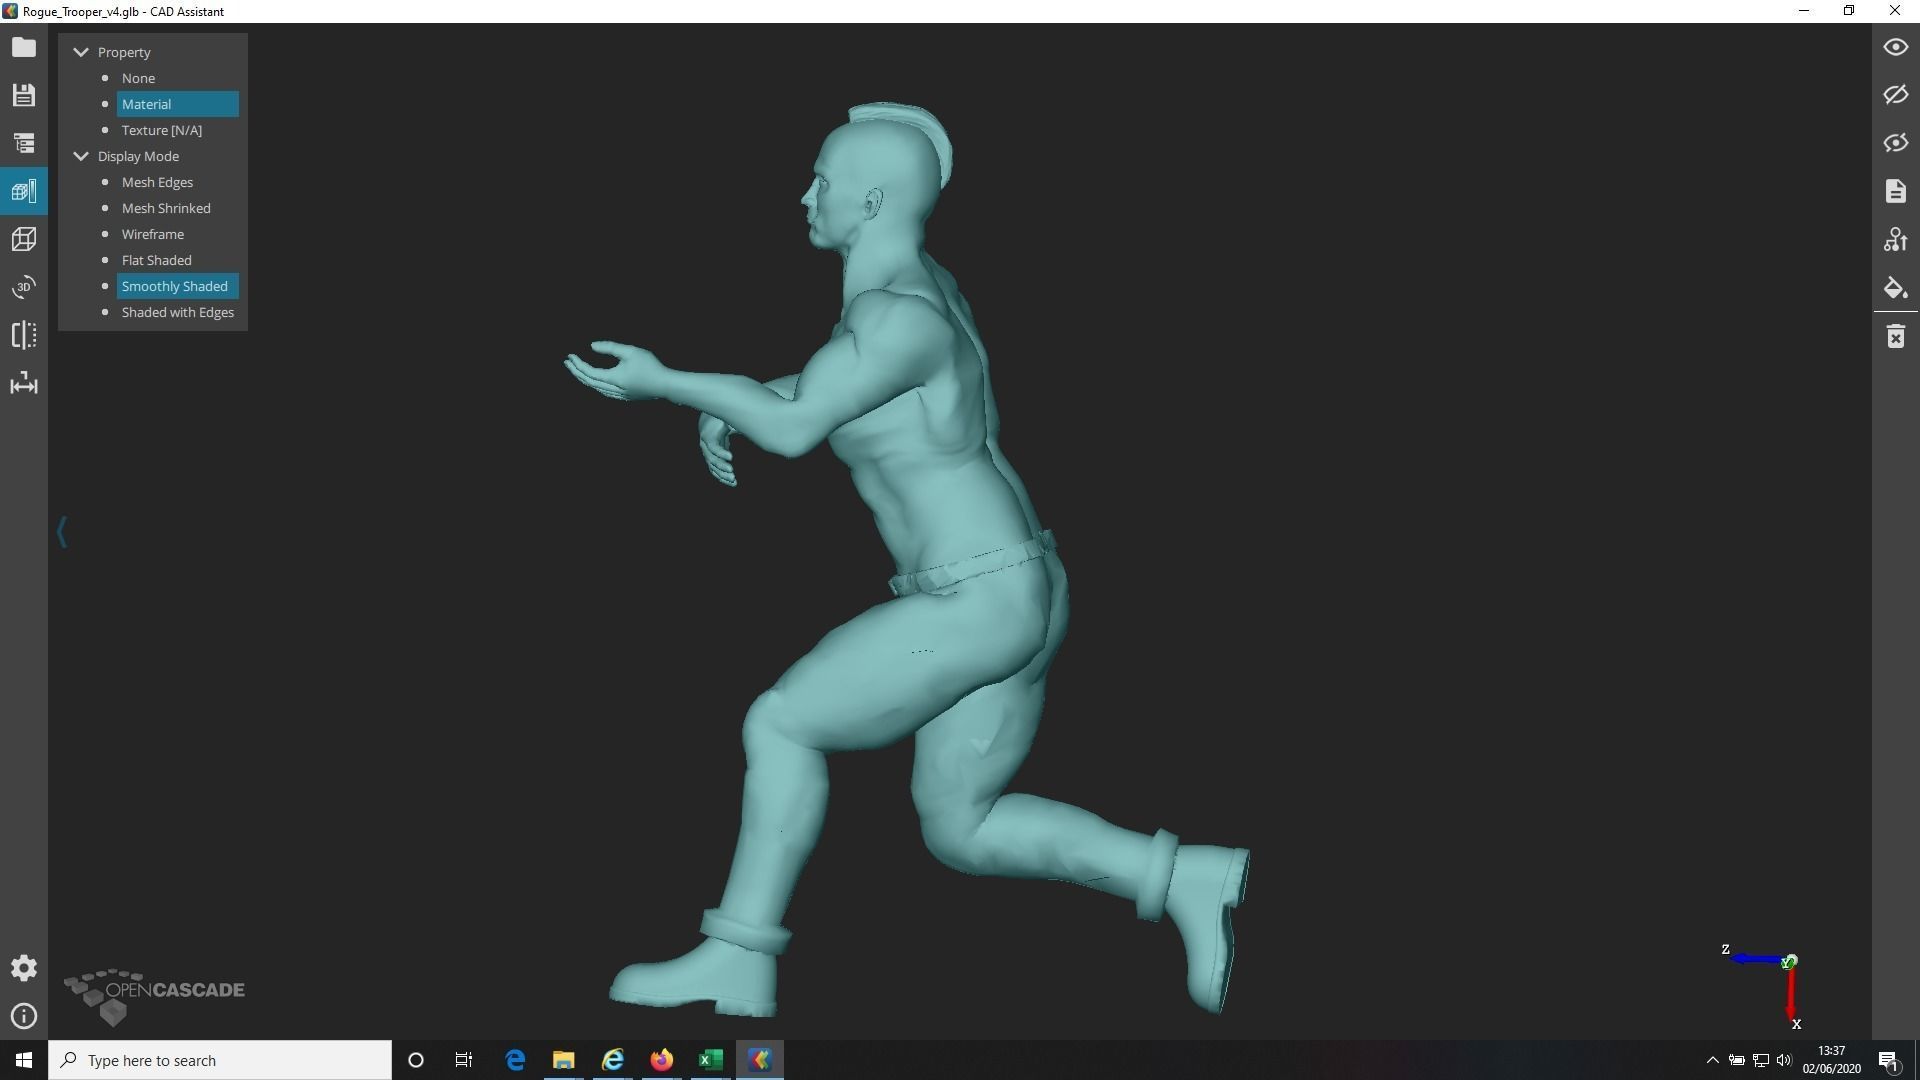This screenshot has height=1080, width=1920.
Task: Collapse the Display Mode section
Action: tap(81, 156)
